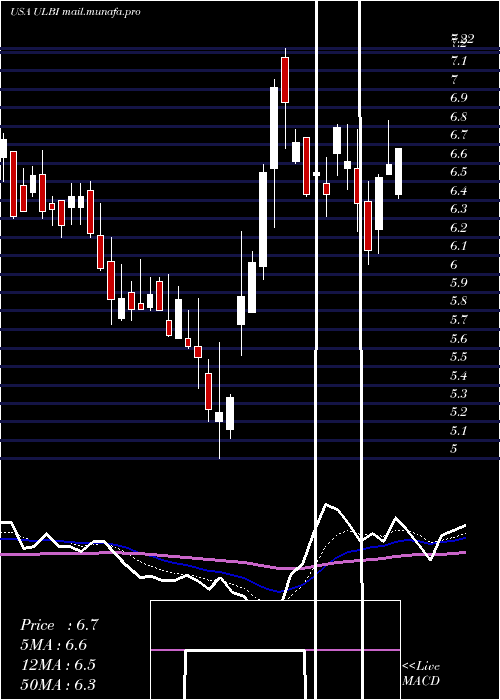
Task: Click the 5.4 price axis label
Action: [x=459, y=376]
